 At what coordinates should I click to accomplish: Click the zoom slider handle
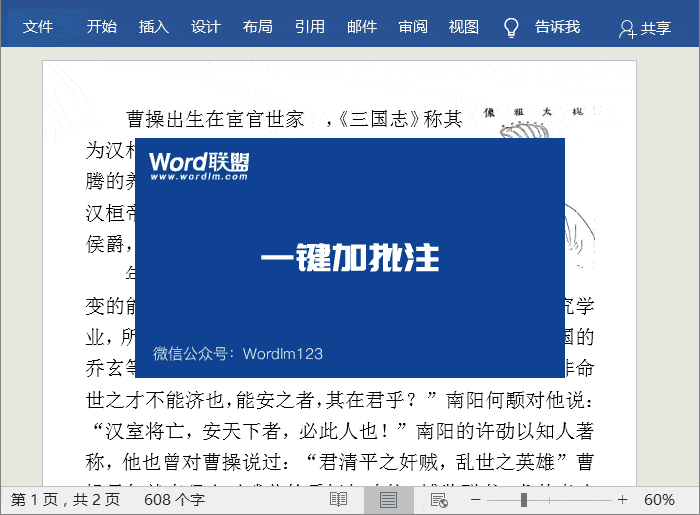(524, 500)
